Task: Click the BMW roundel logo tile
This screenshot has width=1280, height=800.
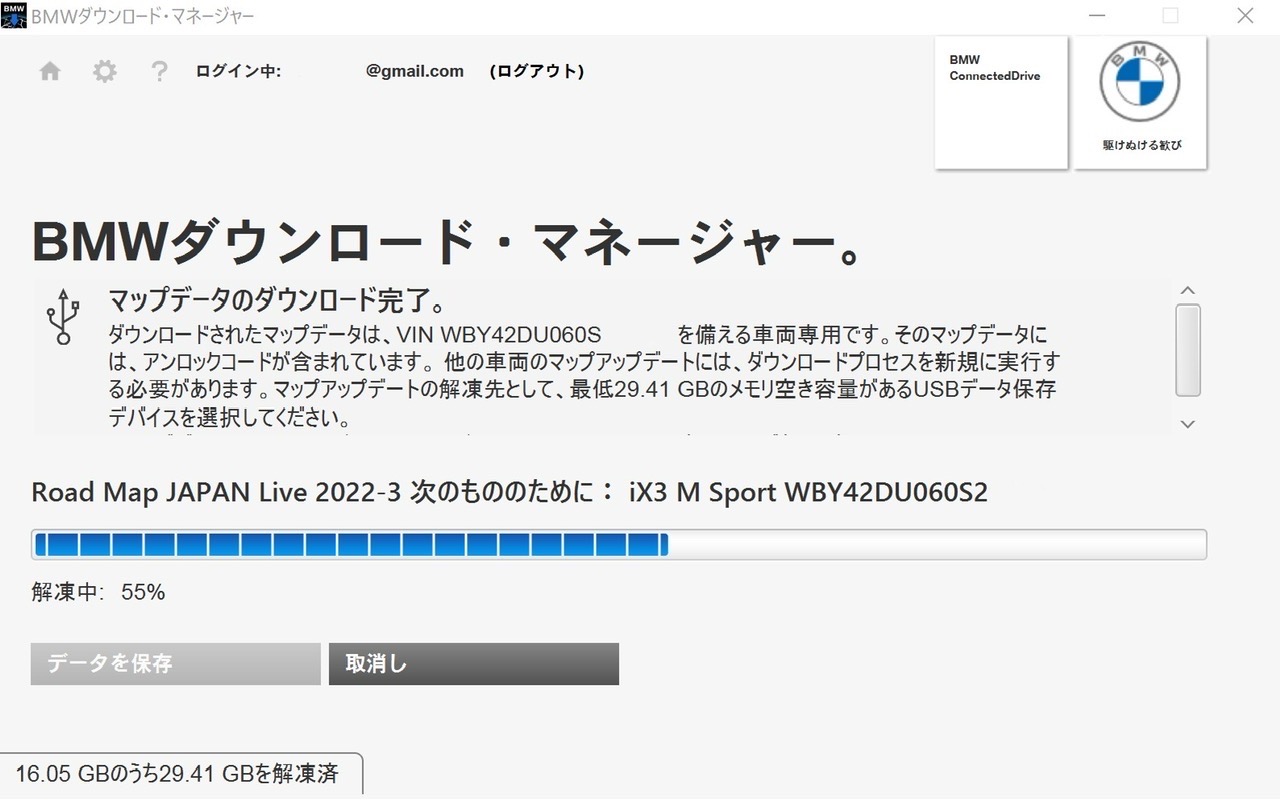Action: pyautogui.click(x=1140, y=103)
